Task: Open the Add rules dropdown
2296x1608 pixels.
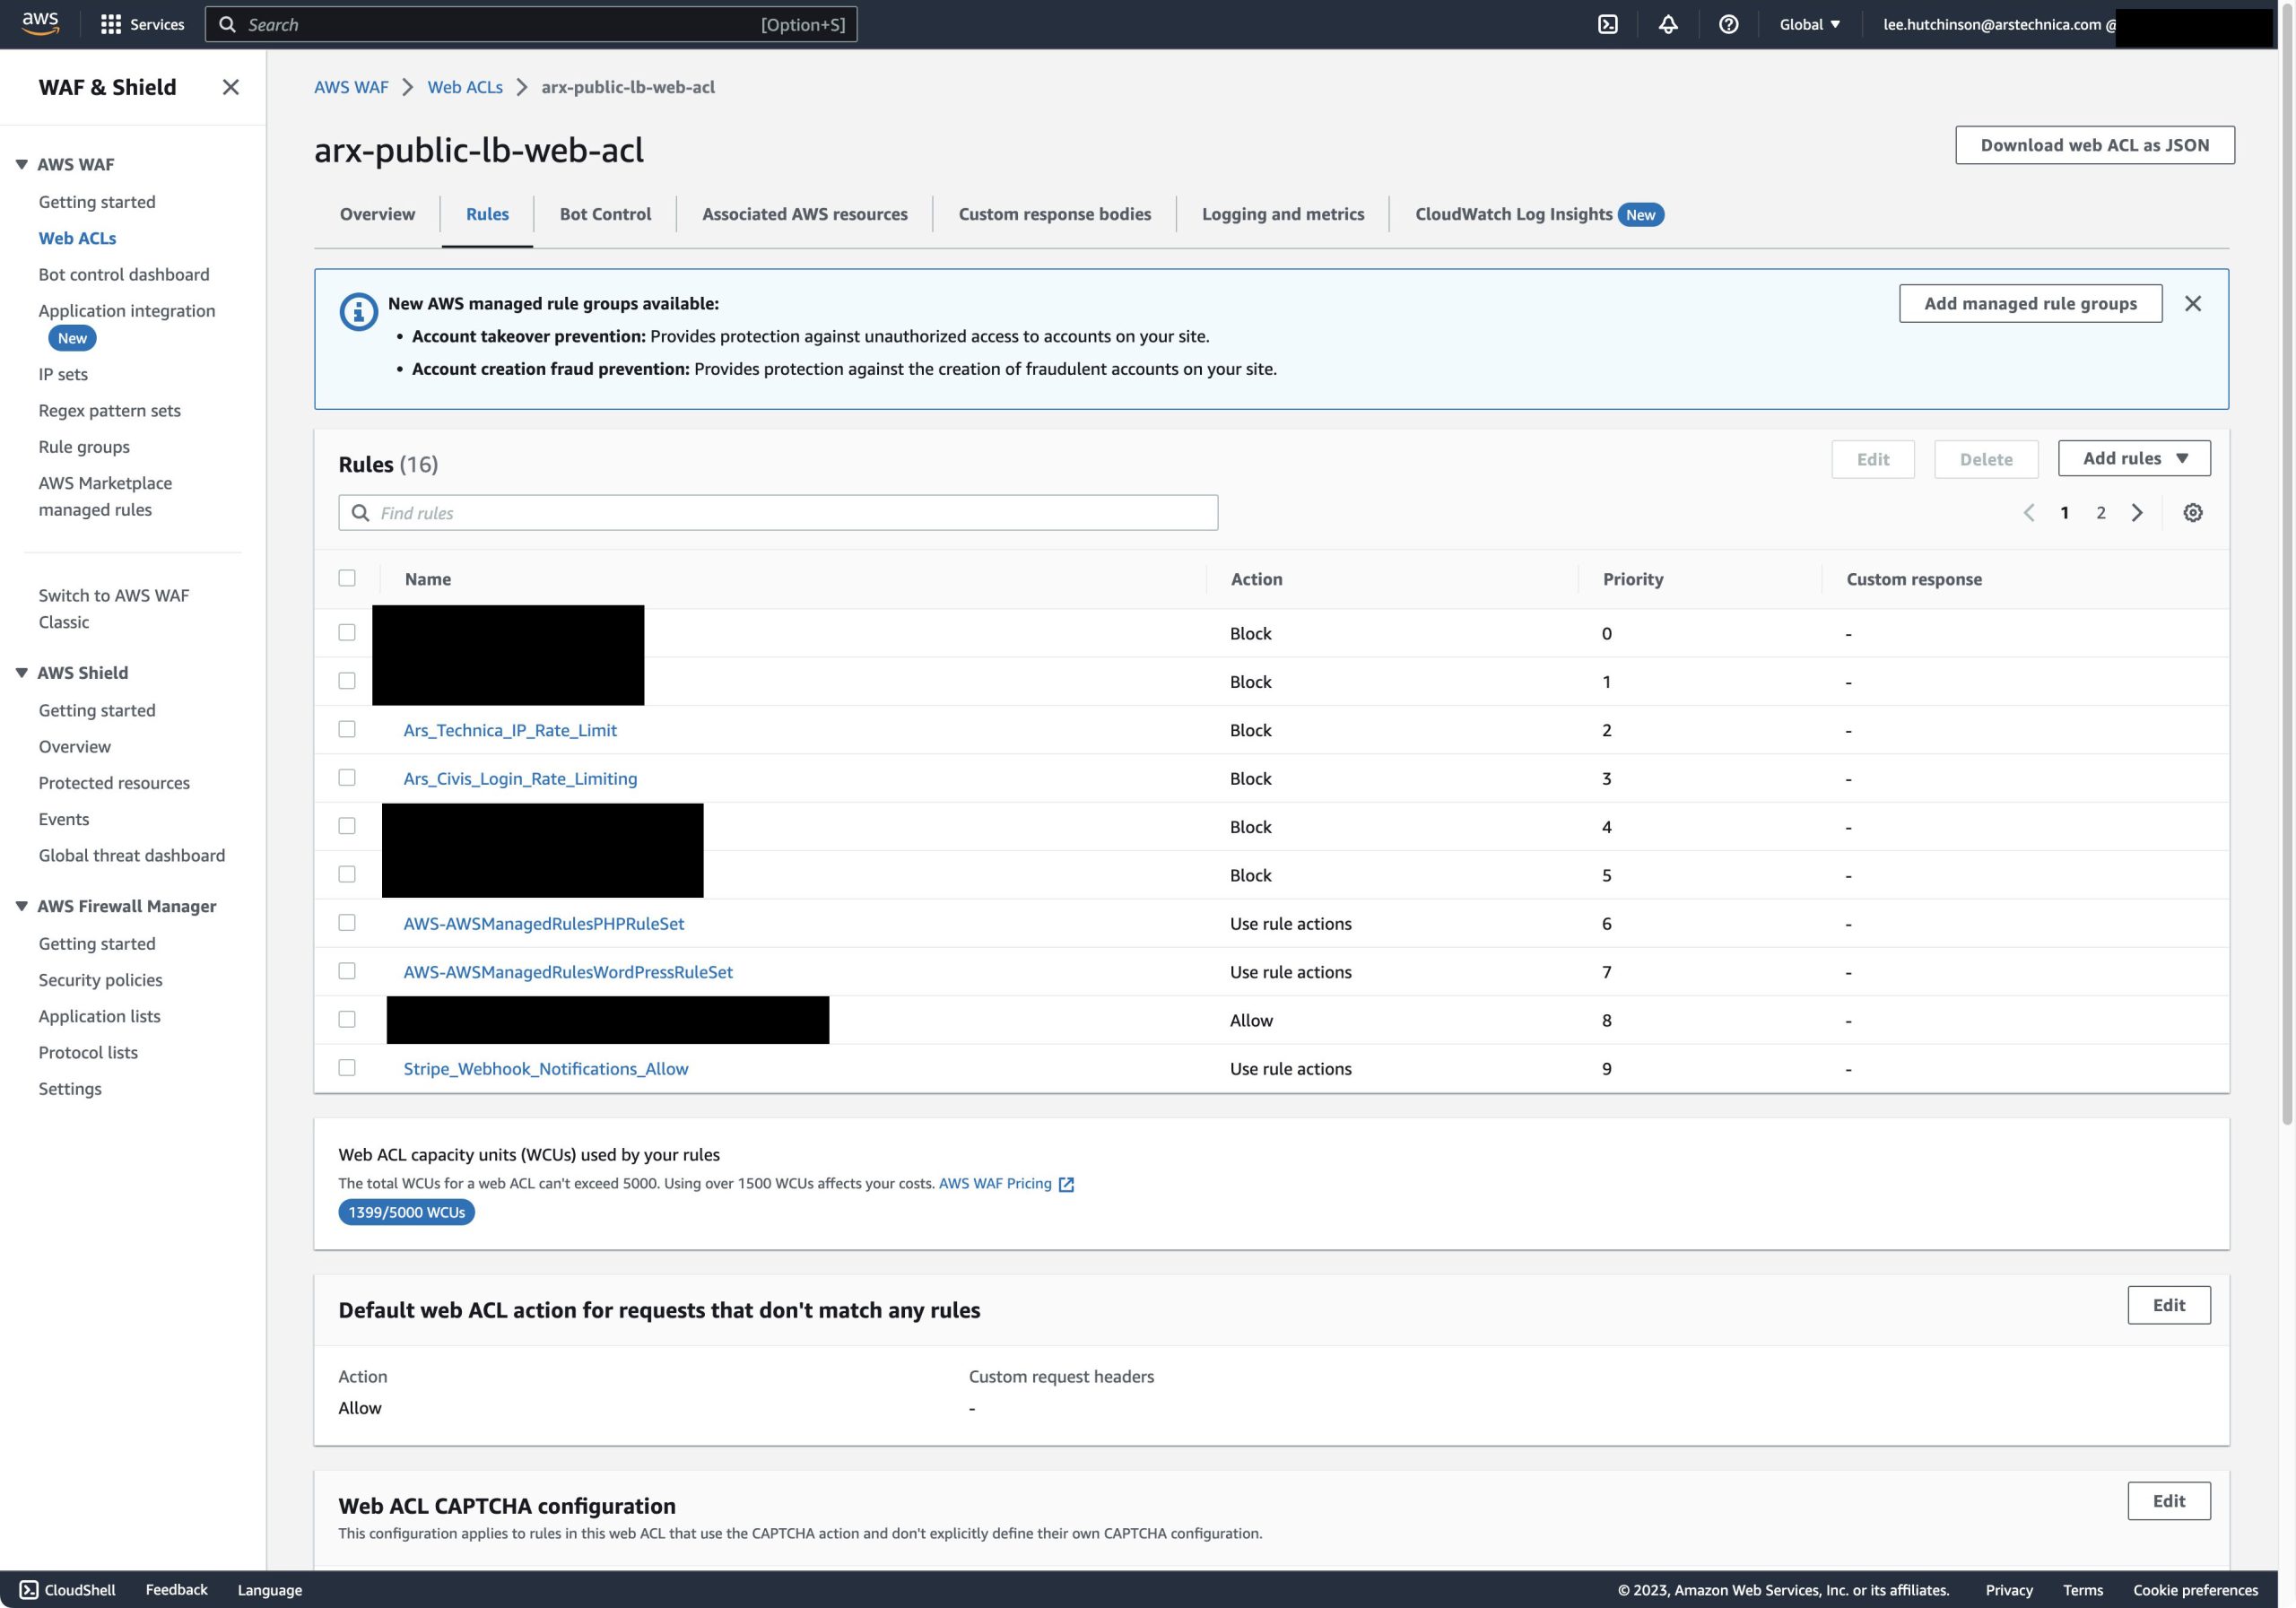Action: pyautogui.click(x=2133, y=458)
